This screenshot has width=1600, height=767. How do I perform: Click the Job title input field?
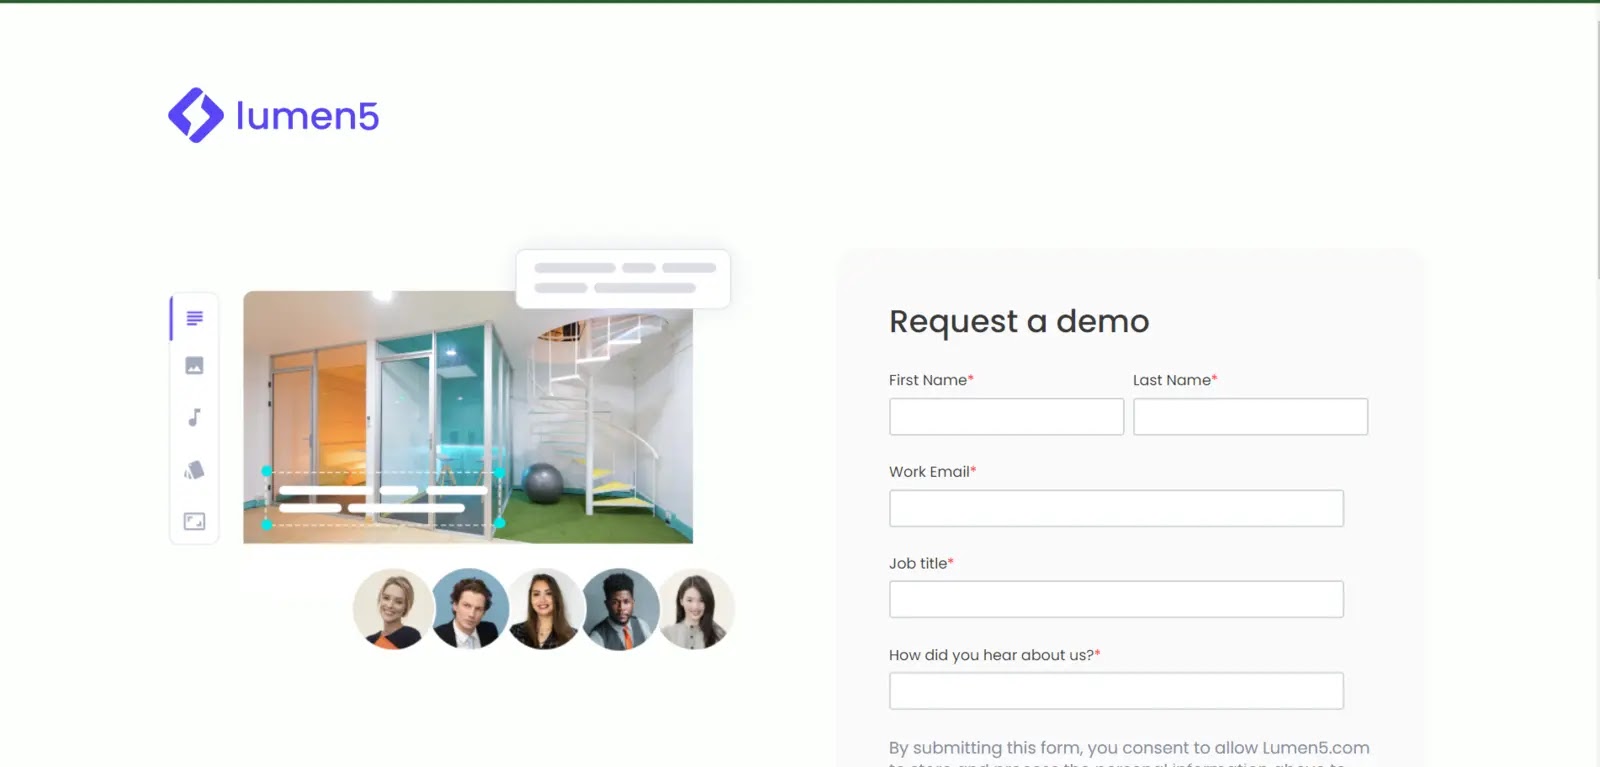pyautogui.click(x=1116, y=600)
